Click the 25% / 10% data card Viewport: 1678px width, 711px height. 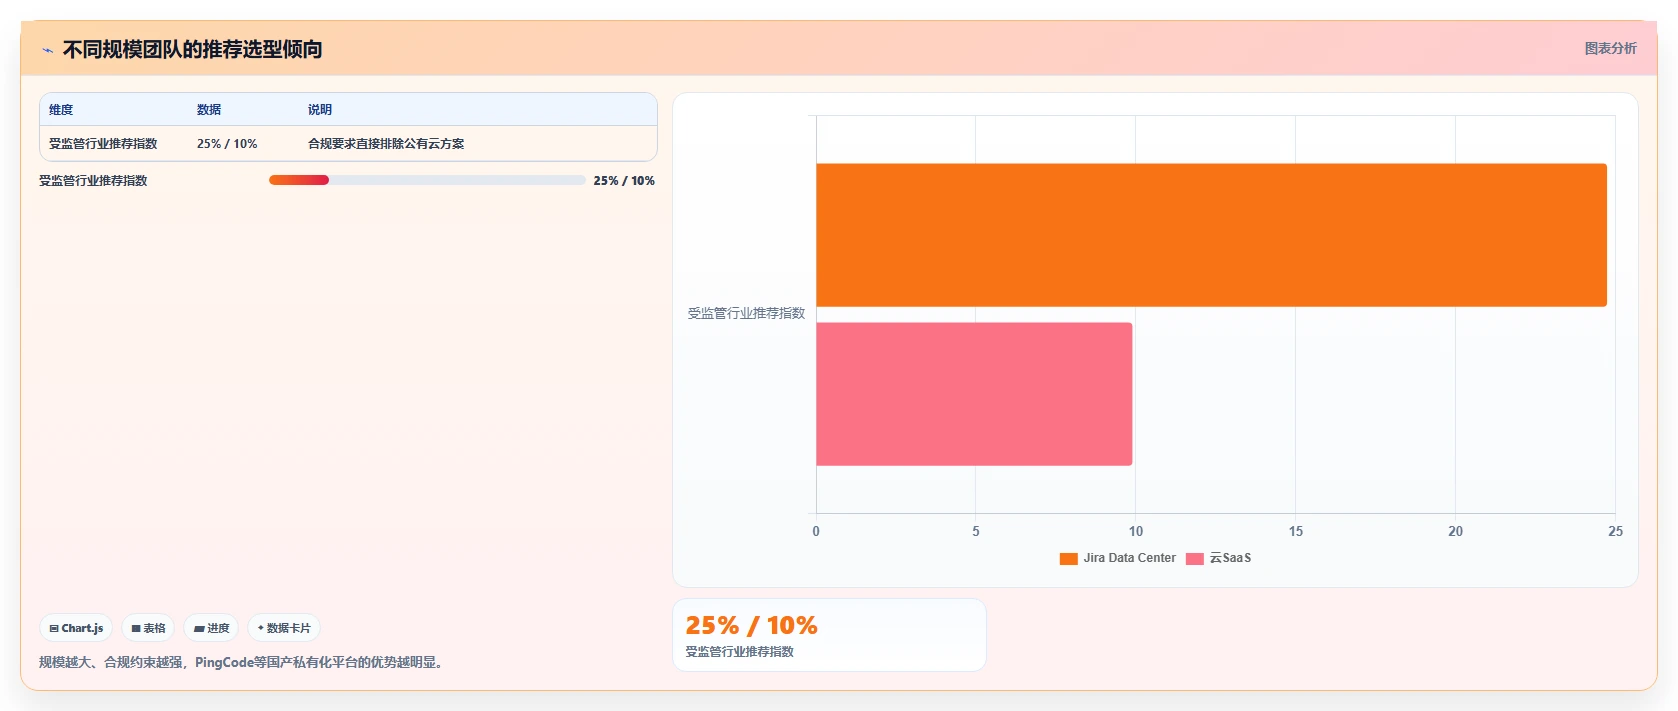point(829,635)
